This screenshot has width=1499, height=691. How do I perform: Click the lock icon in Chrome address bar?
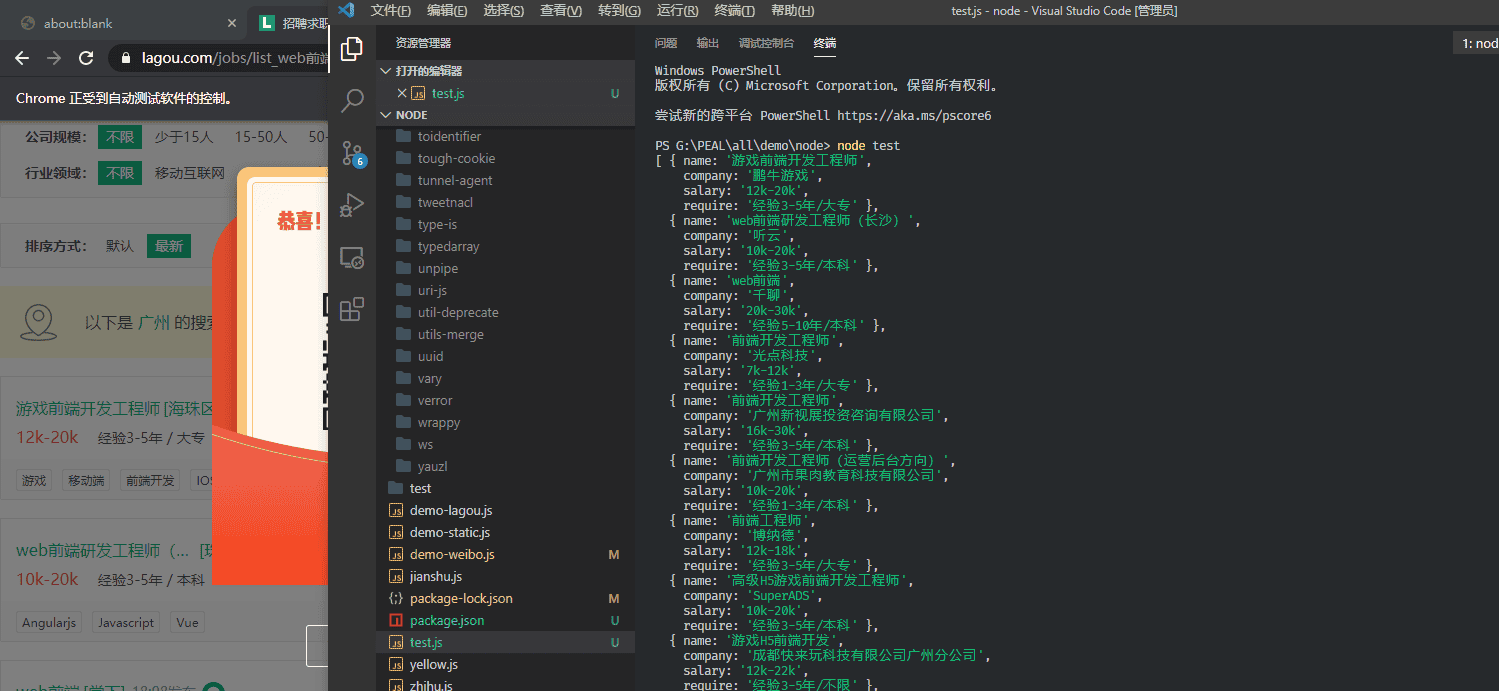[126, 58]
